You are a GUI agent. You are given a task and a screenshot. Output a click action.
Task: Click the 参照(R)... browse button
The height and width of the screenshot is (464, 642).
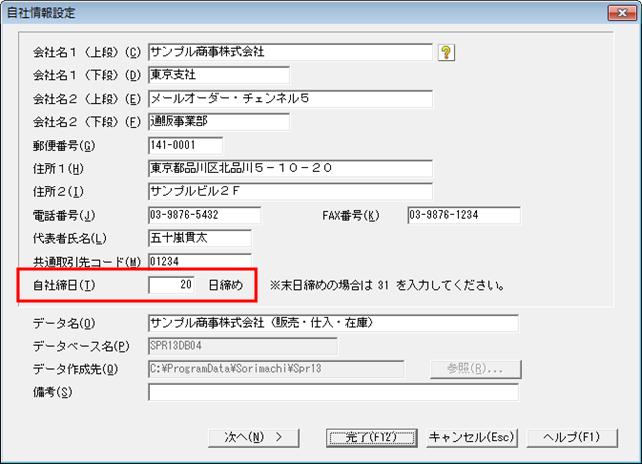(476, 369)
